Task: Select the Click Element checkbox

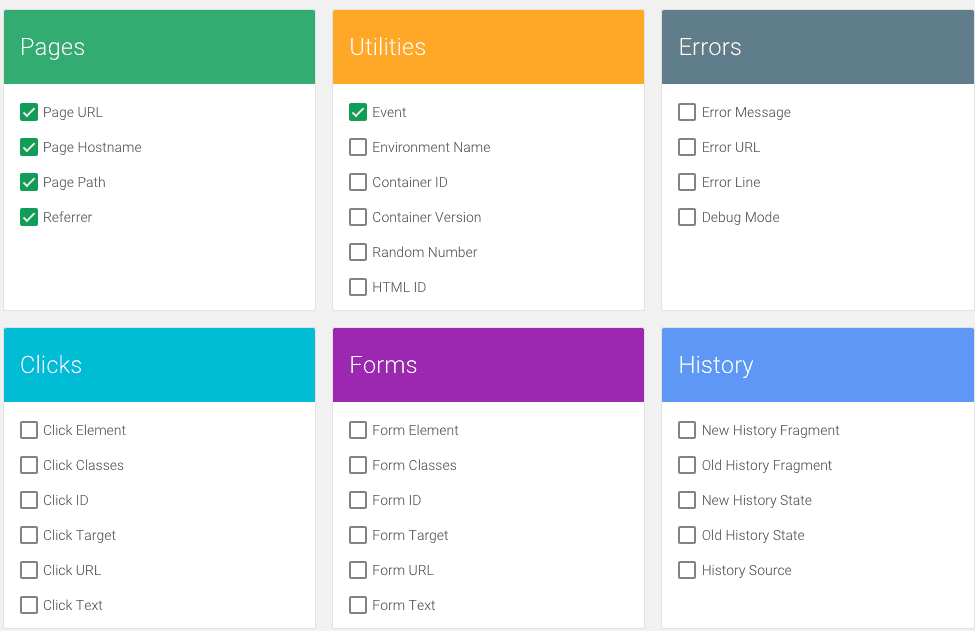Action: click(29, 430)
